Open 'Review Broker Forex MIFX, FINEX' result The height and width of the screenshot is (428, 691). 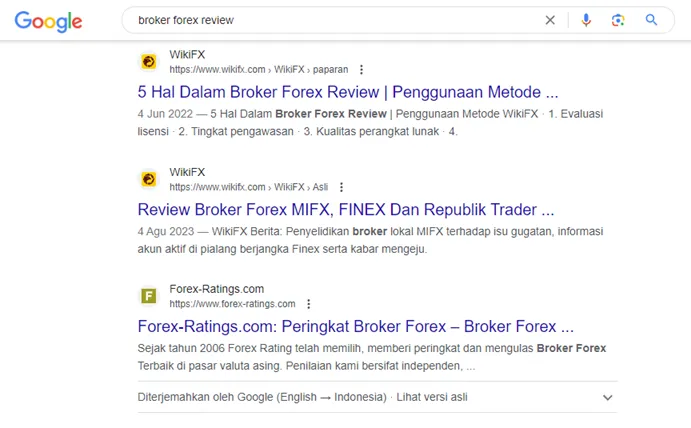click(x=346, y=209)
